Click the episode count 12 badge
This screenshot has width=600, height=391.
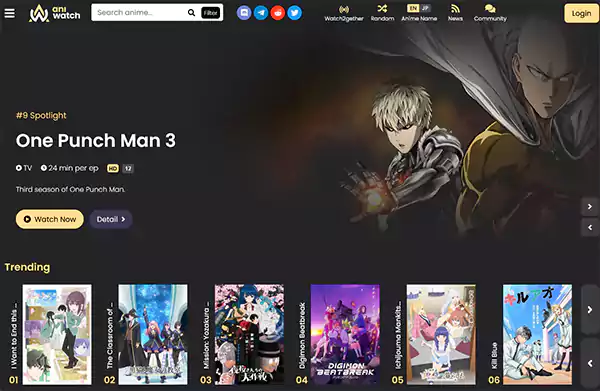point(128,168)
